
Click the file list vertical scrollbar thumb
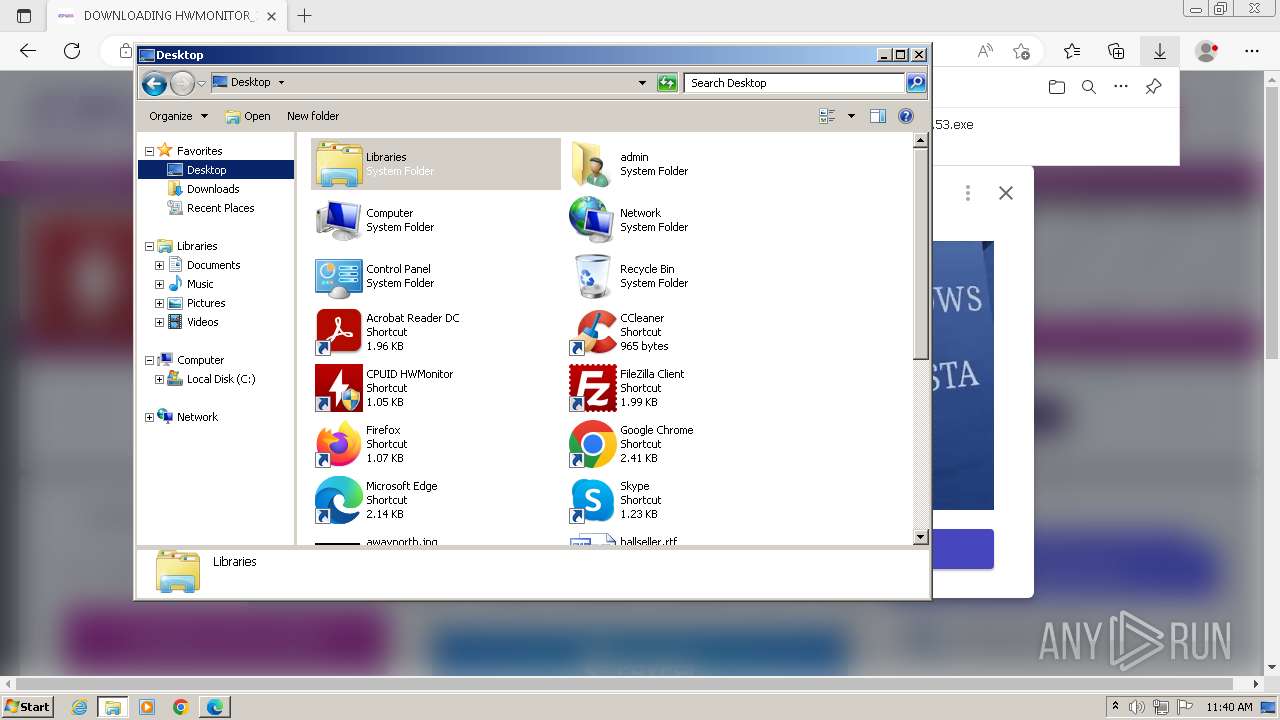tap(921, 255)
